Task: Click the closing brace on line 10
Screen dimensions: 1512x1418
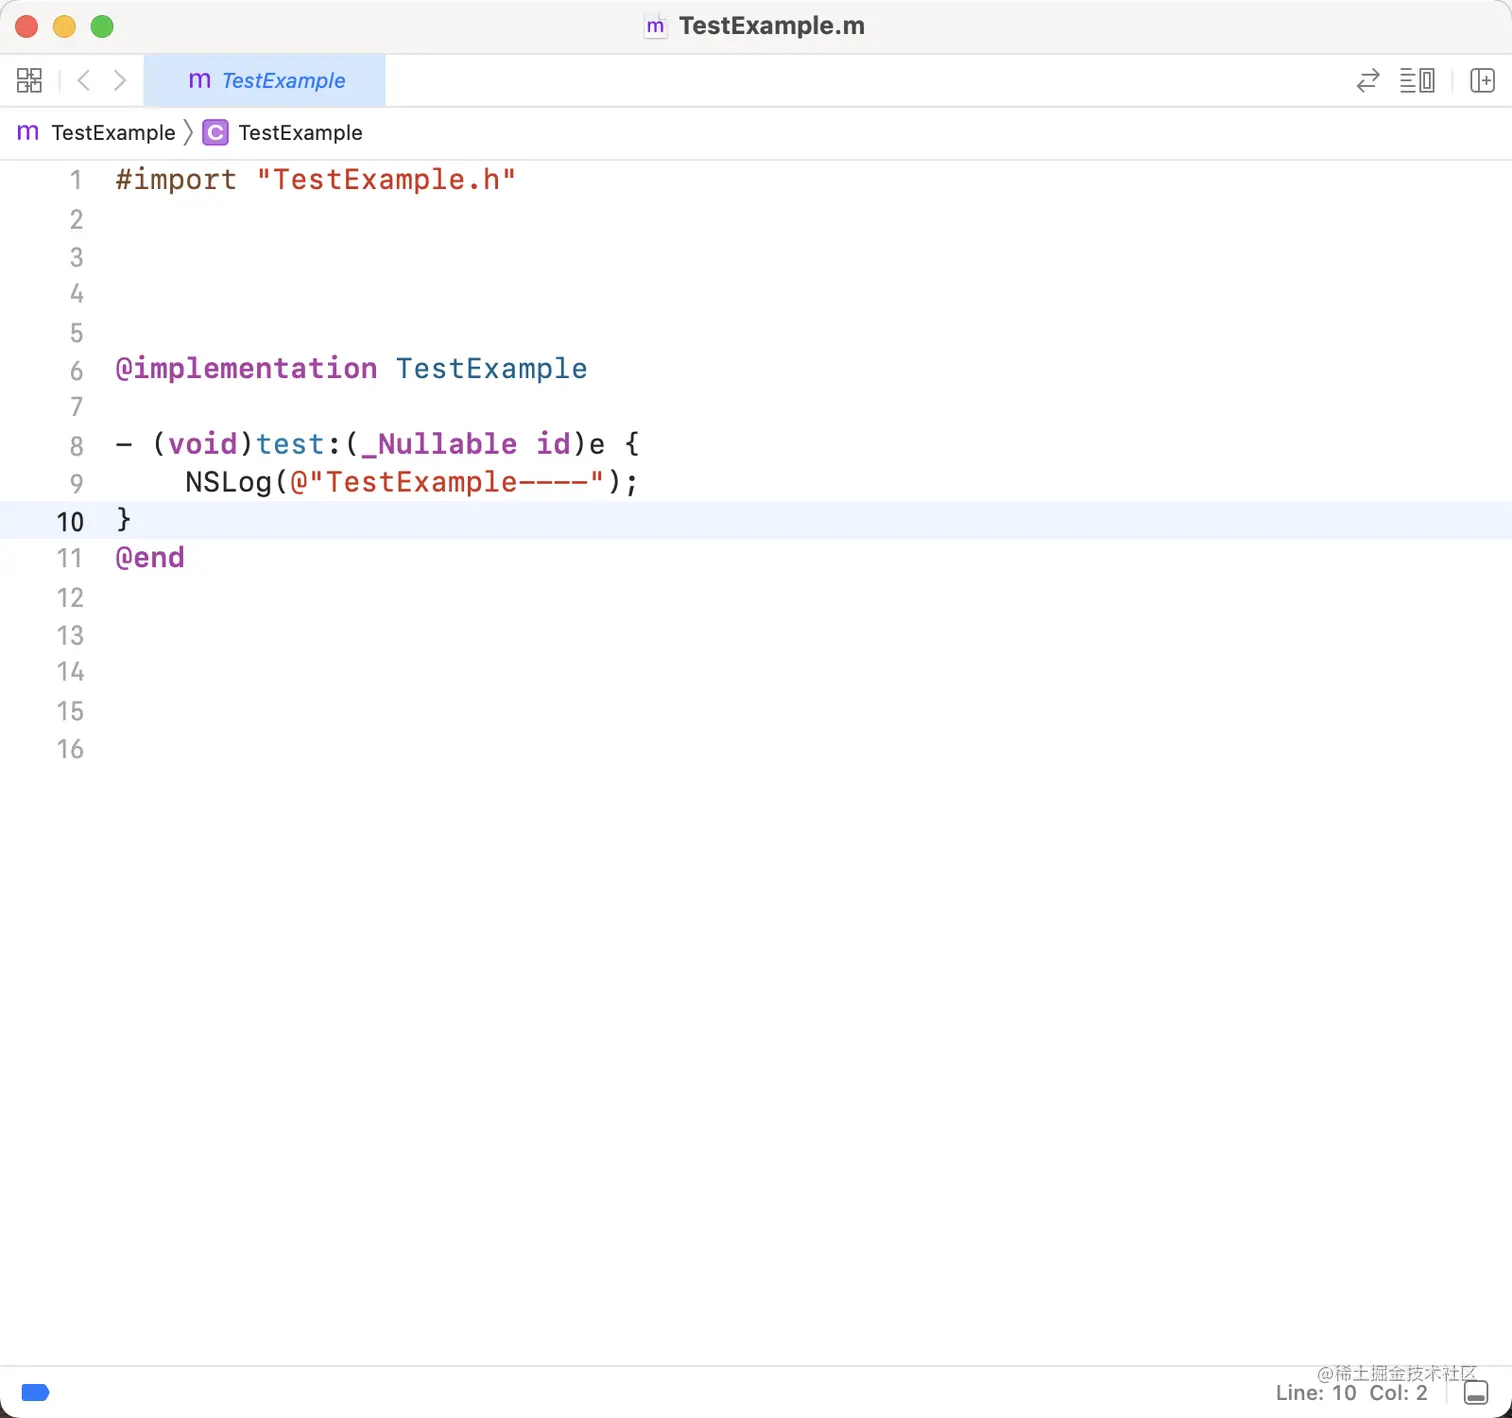Action: click(124, 520)
